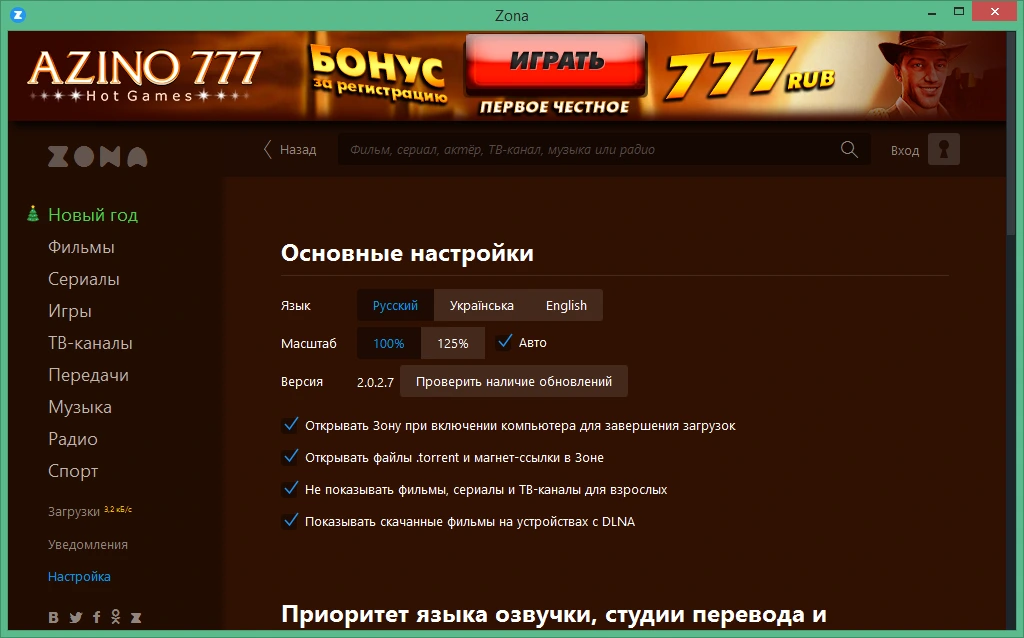Open the Facebook social icon
The height and width of the screenshot is (638, 1024).
pyautogui.click(x=97, y=617)
